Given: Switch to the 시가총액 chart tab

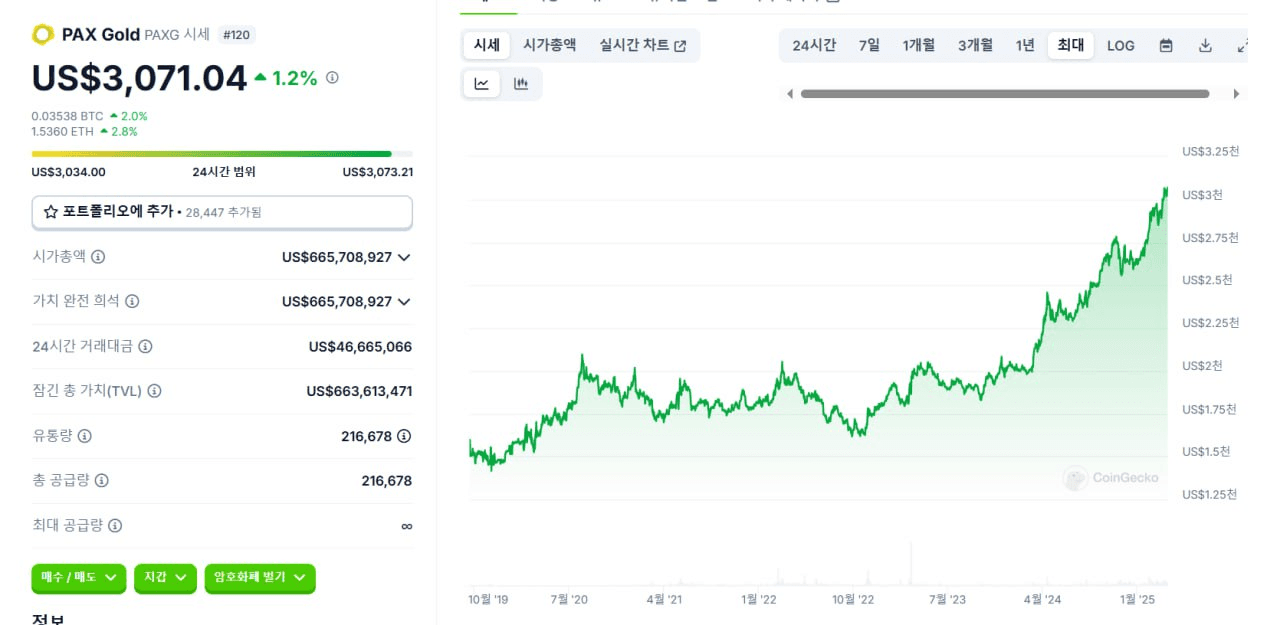Looking at the screenshot, I should tap(549, 45).
